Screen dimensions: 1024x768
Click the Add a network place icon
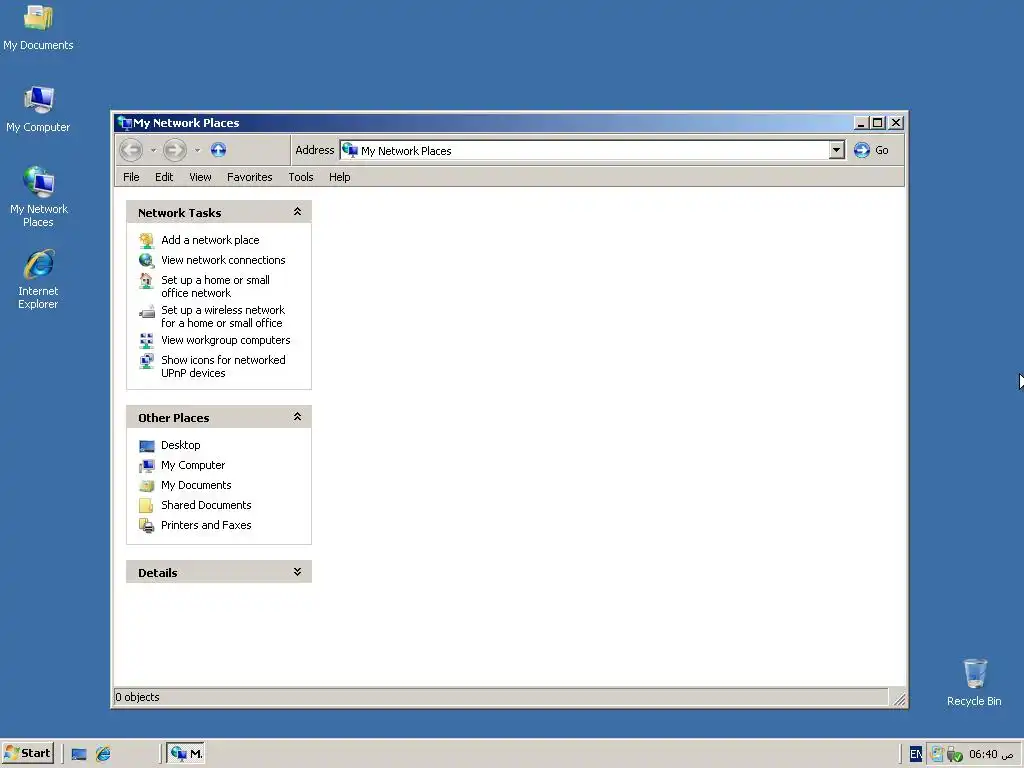[x=146, y=240]
